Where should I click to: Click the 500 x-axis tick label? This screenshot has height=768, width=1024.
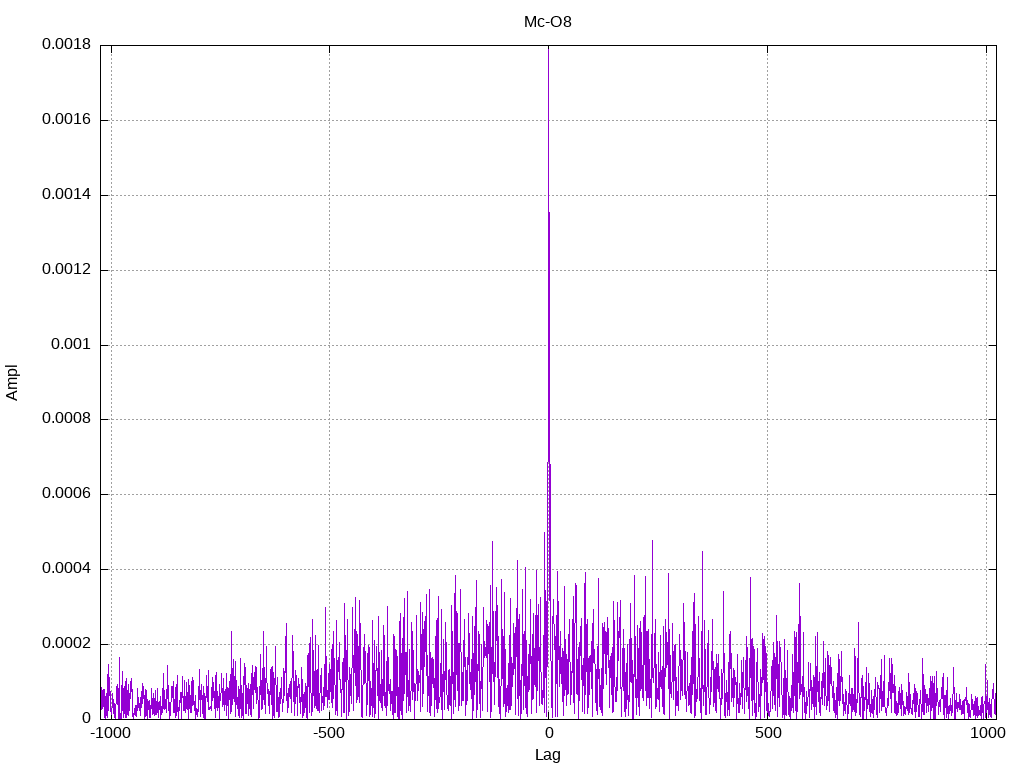coord(768,733)
